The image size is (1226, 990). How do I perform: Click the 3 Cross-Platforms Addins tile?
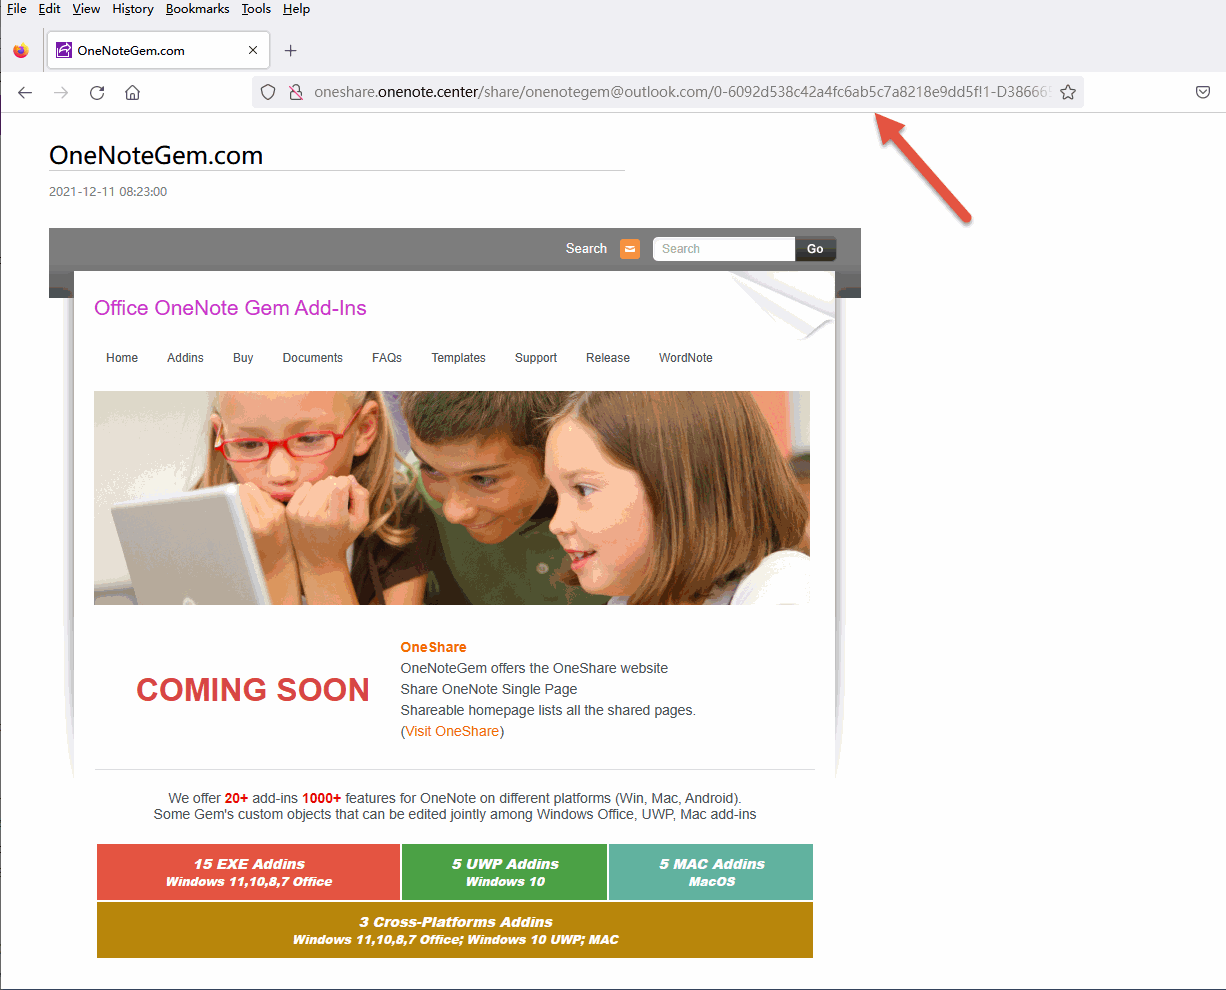pyautogui.click(x=455, y=930)
